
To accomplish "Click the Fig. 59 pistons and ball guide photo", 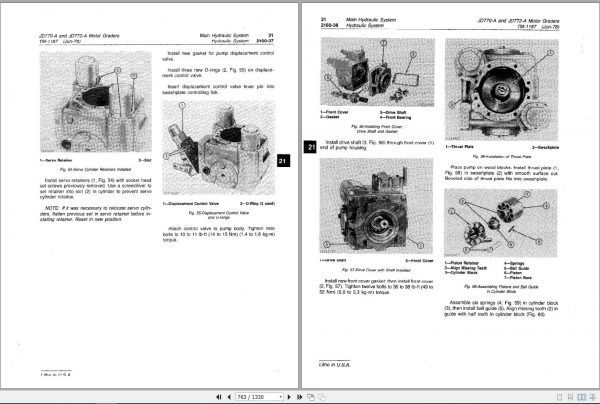I will coord(501,223).
